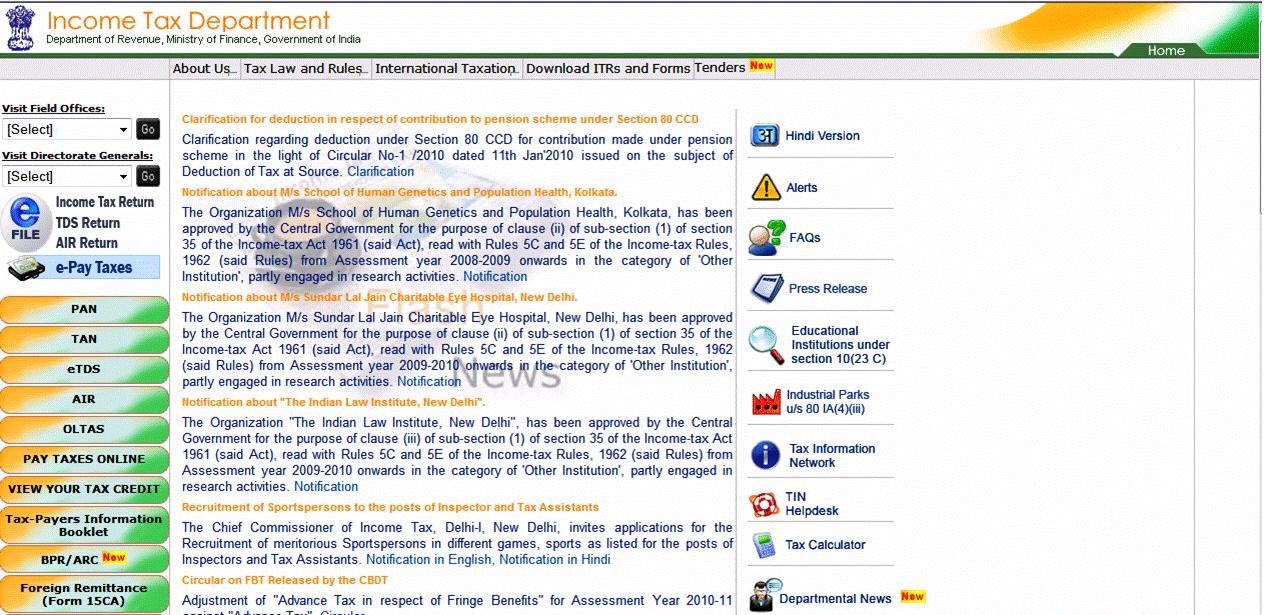The width and height of the screenshot is (1279, 615).
Task: Open the Tax Law and Rules menu
Action: 306,68
